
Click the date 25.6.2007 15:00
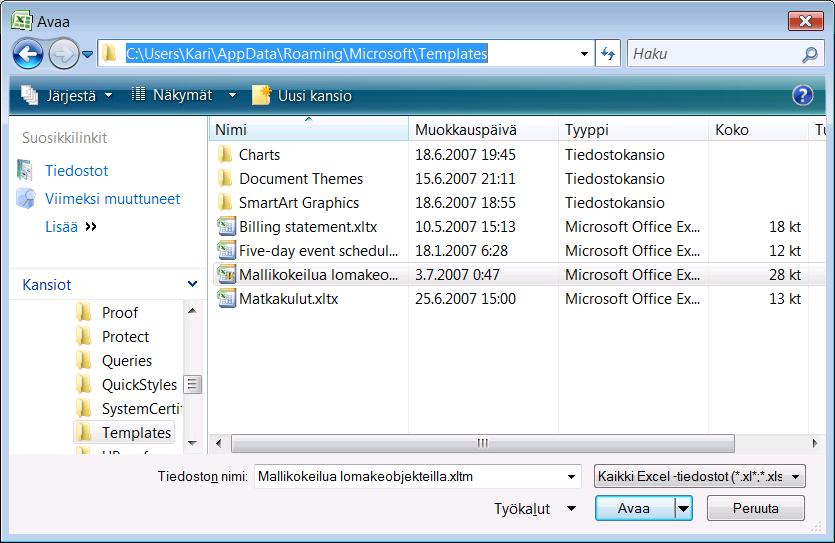pos(465,299)
